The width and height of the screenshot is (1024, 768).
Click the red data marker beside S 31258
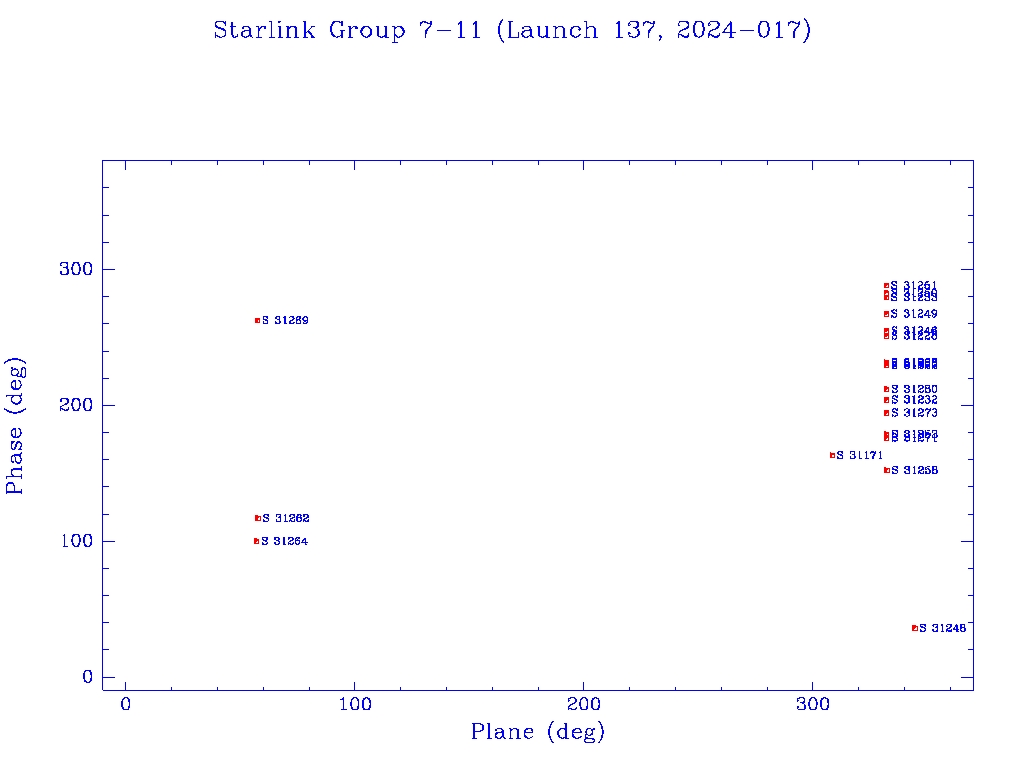(x=886, y=470)
